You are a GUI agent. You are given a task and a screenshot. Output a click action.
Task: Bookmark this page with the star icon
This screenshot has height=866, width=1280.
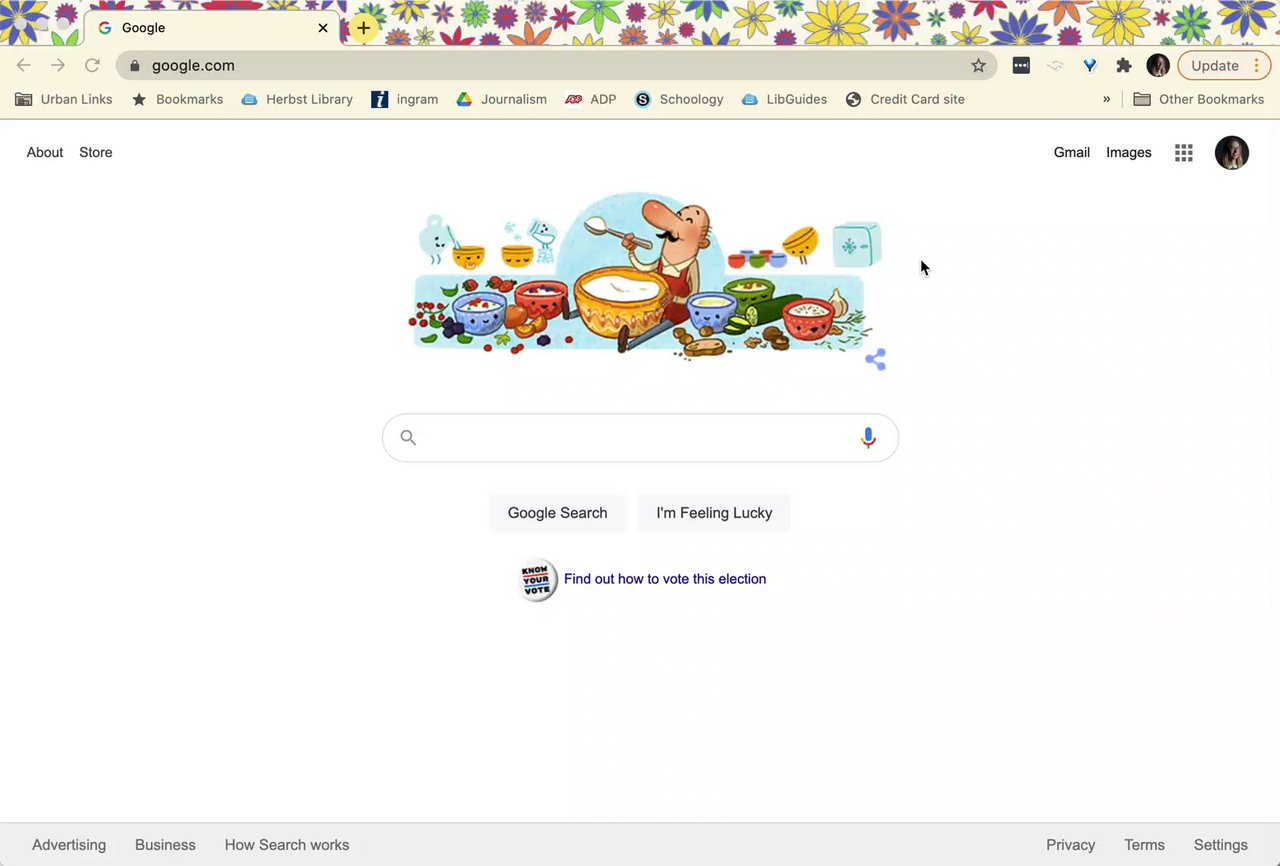(978, 66)
